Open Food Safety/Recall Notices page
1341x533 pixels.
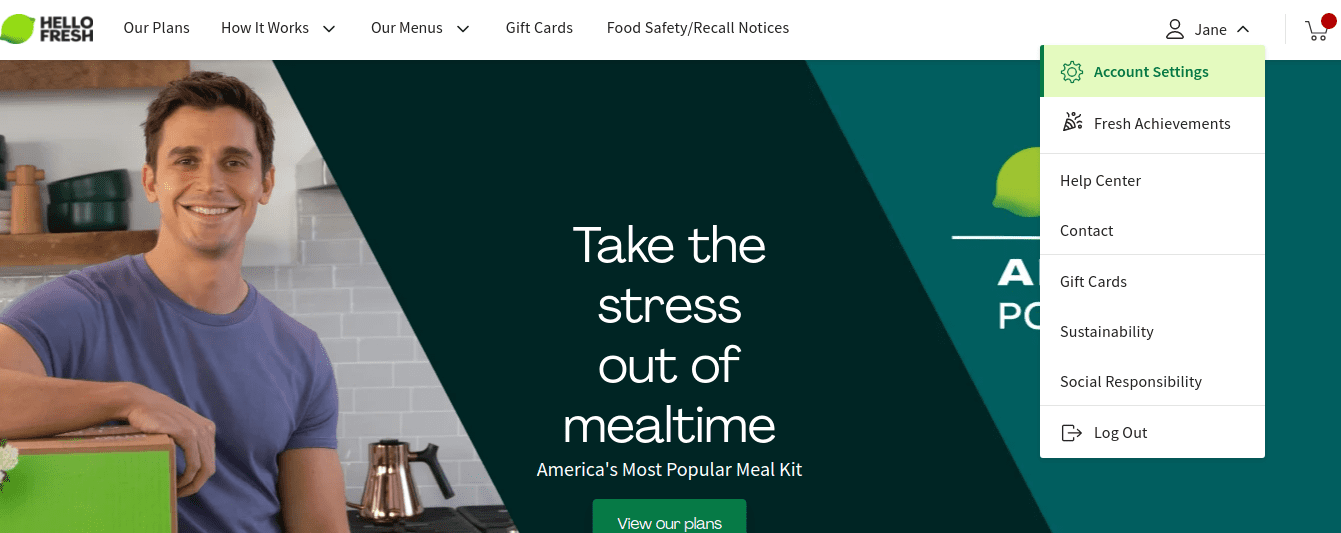coord(698,28)
